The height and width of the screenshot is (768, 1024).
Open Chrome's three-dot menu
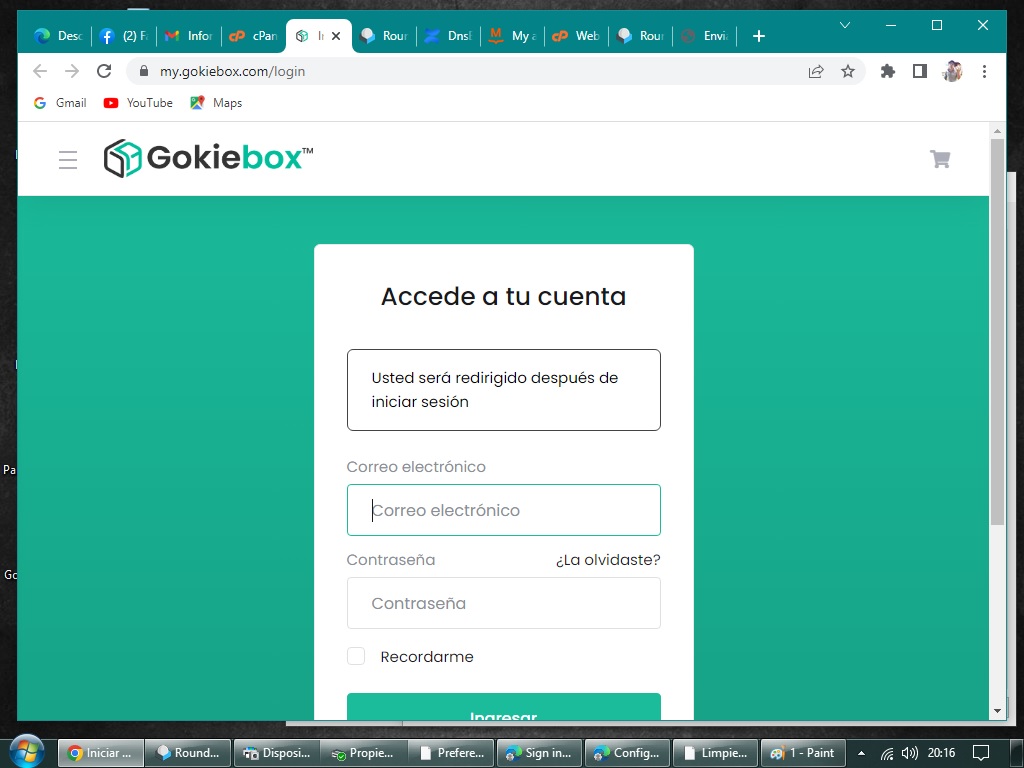pos(984,71)
